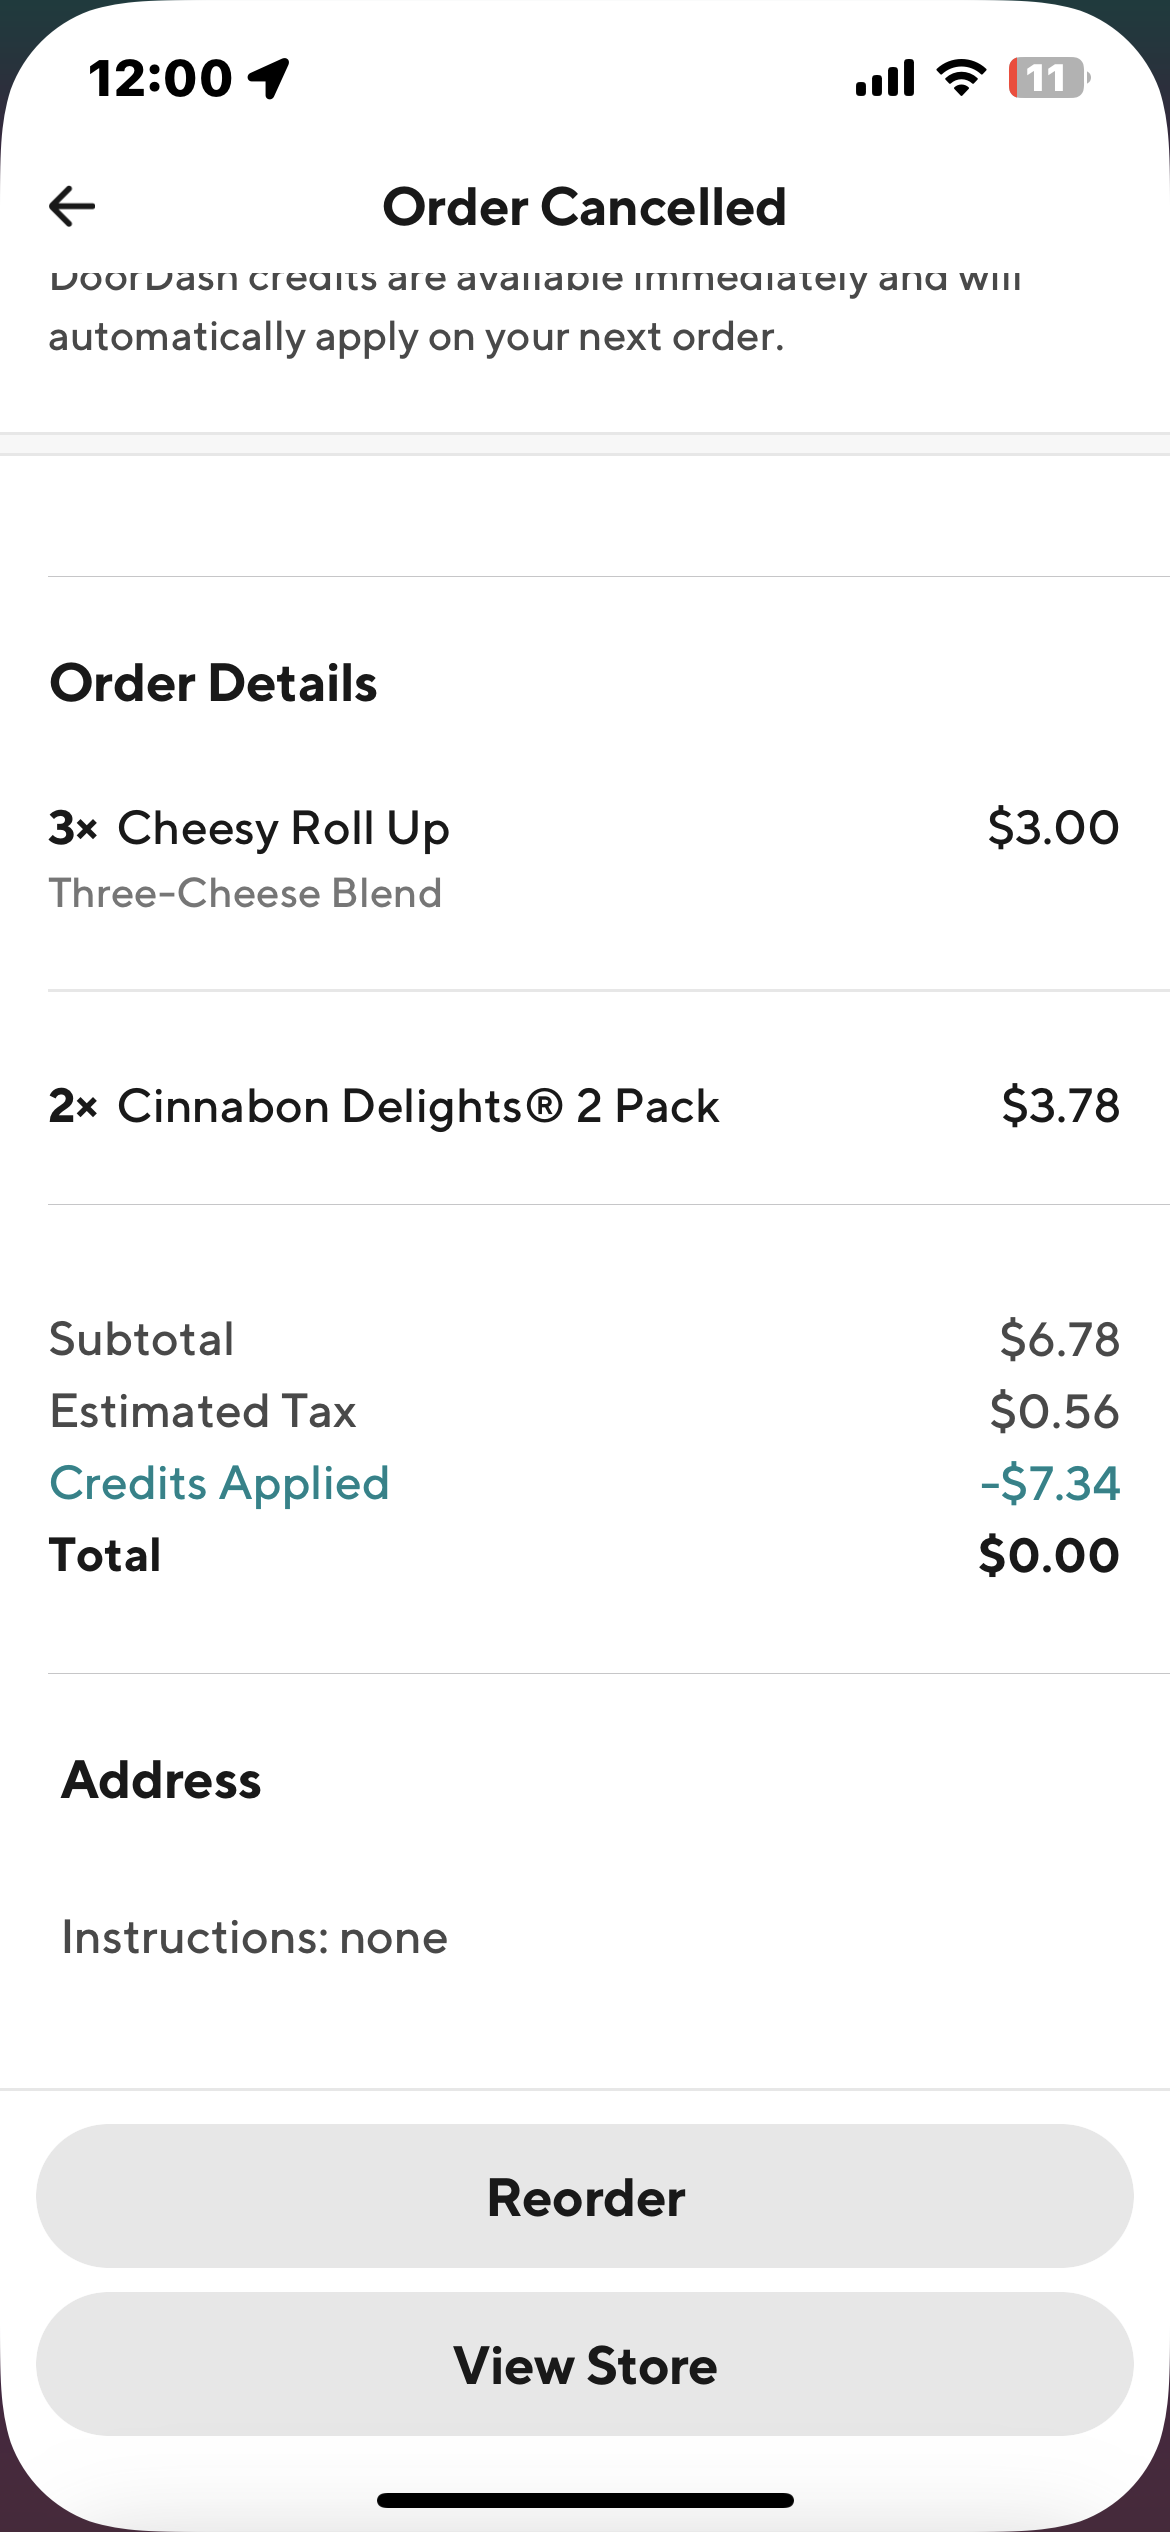Tap the Order Details heading

[x=214, y=684]
